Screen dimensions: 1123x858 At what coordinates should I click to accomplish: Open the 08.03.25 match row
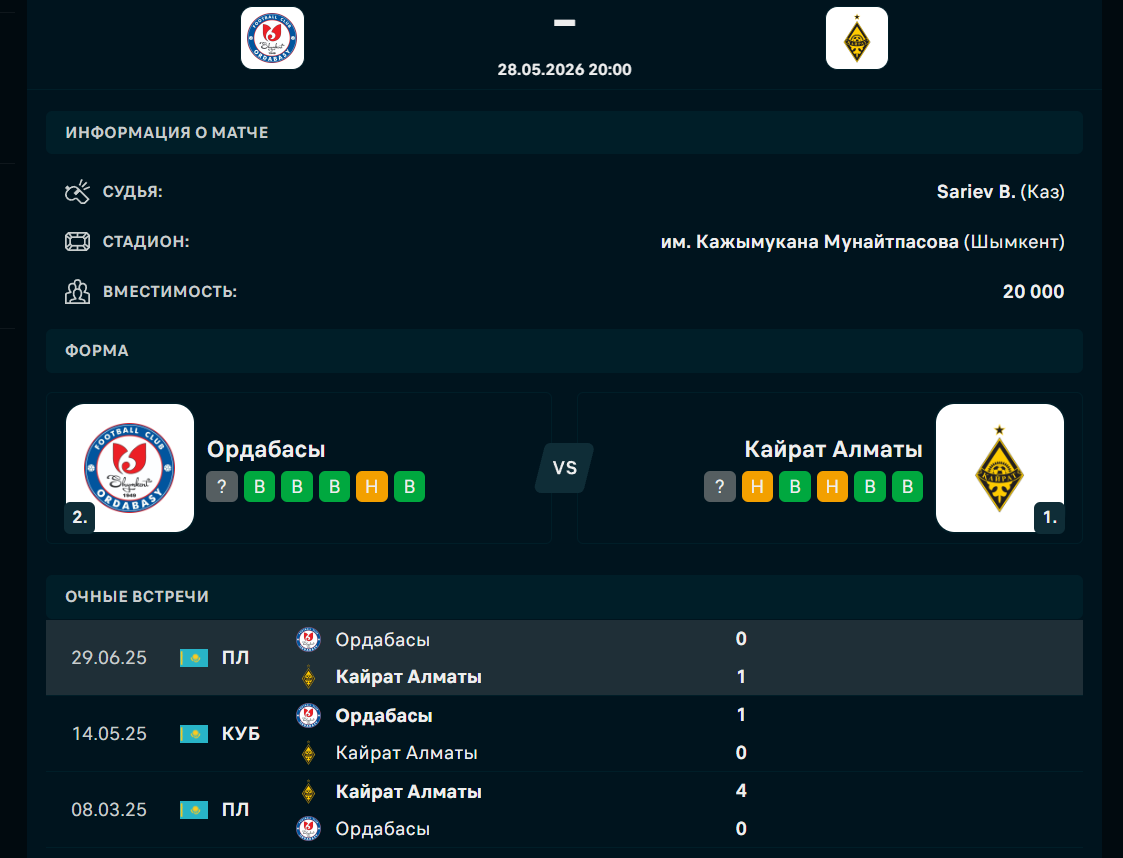(x=564, y=809)
